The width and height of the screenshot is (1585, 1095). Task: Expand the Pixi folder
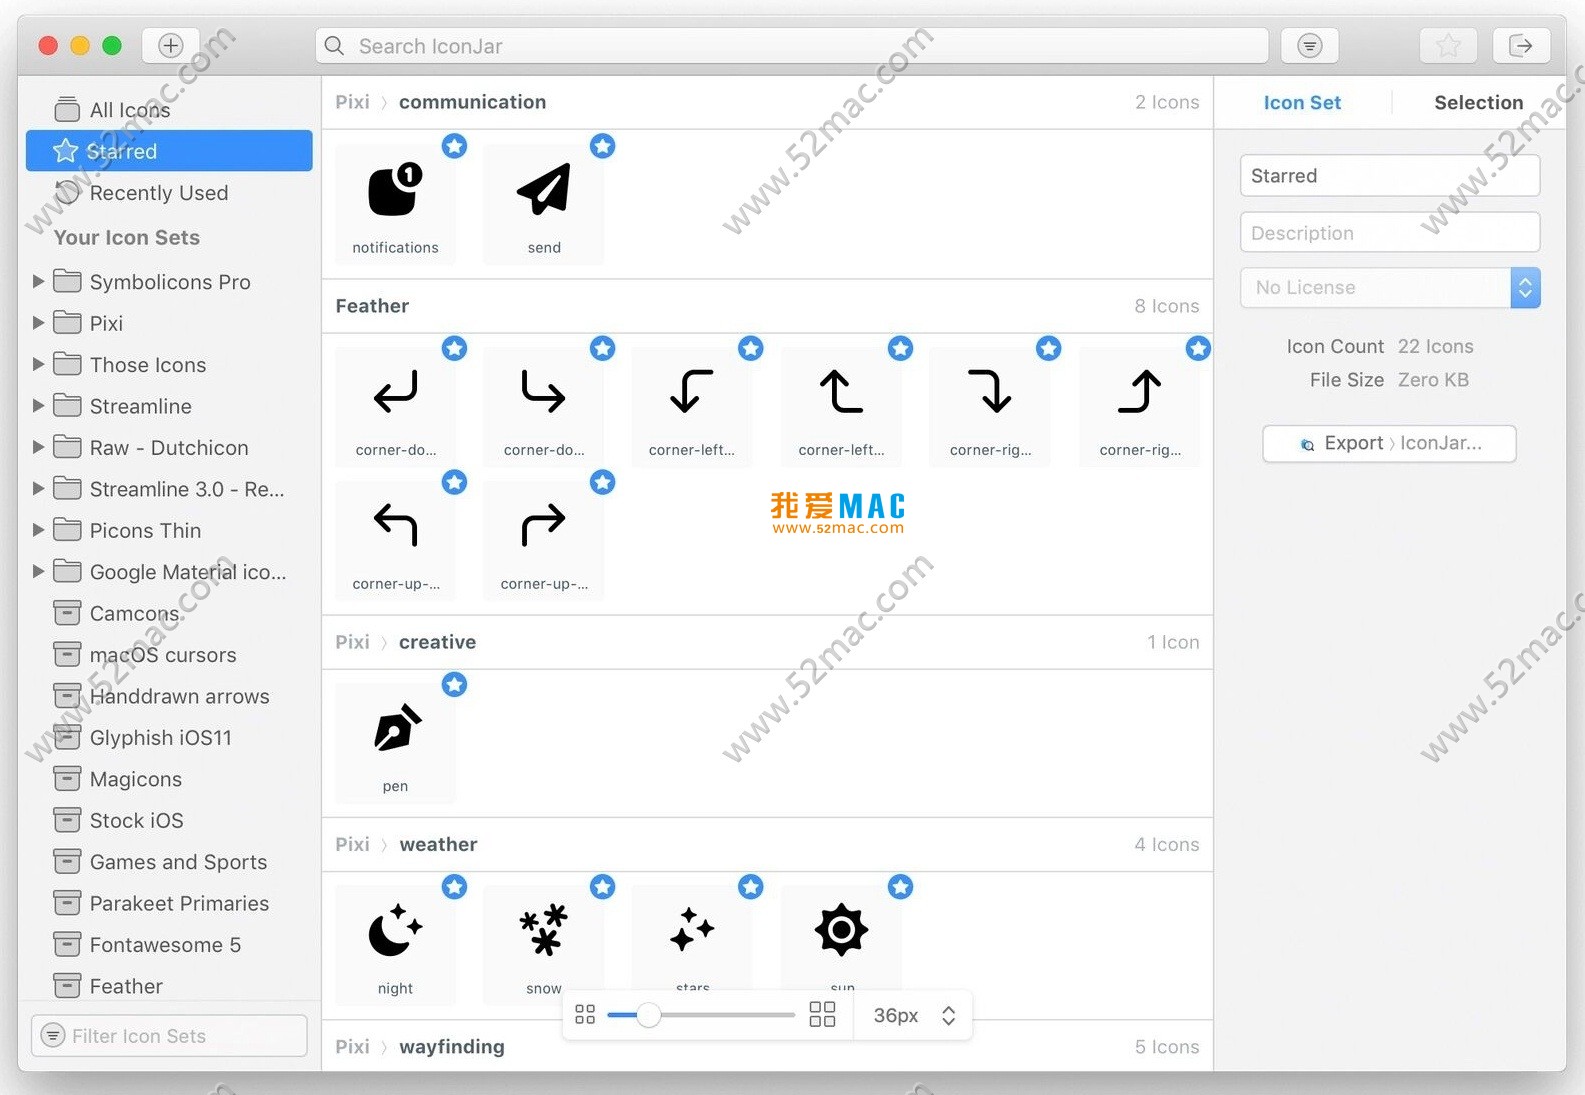pyautogui.click(x=38, y=323)
